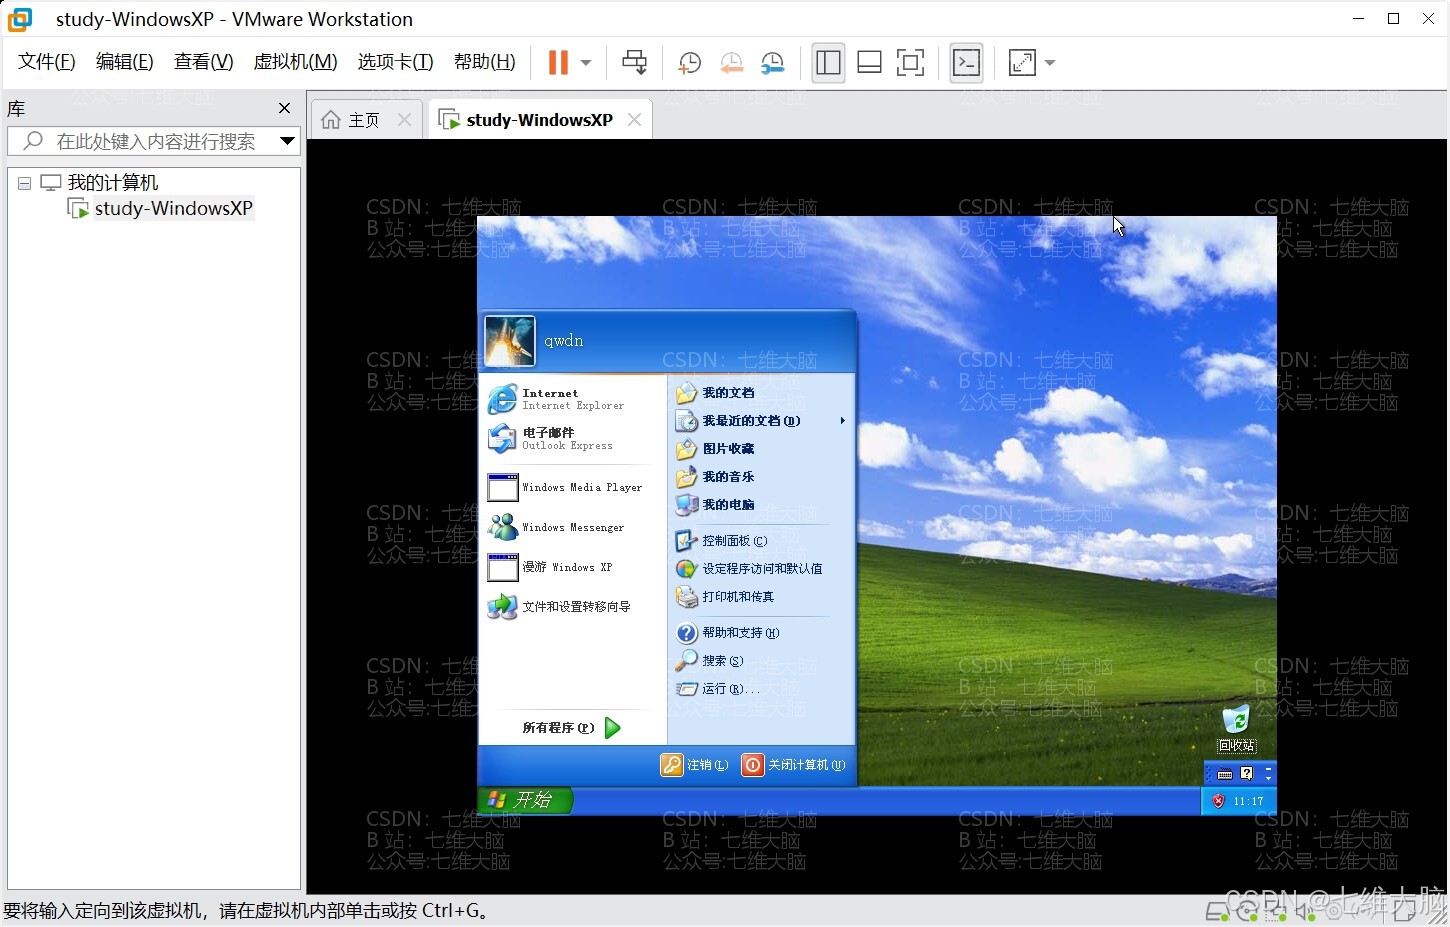Open the power options dropdown beside Pause
1450x927 pixels.
tap(586, 63)
